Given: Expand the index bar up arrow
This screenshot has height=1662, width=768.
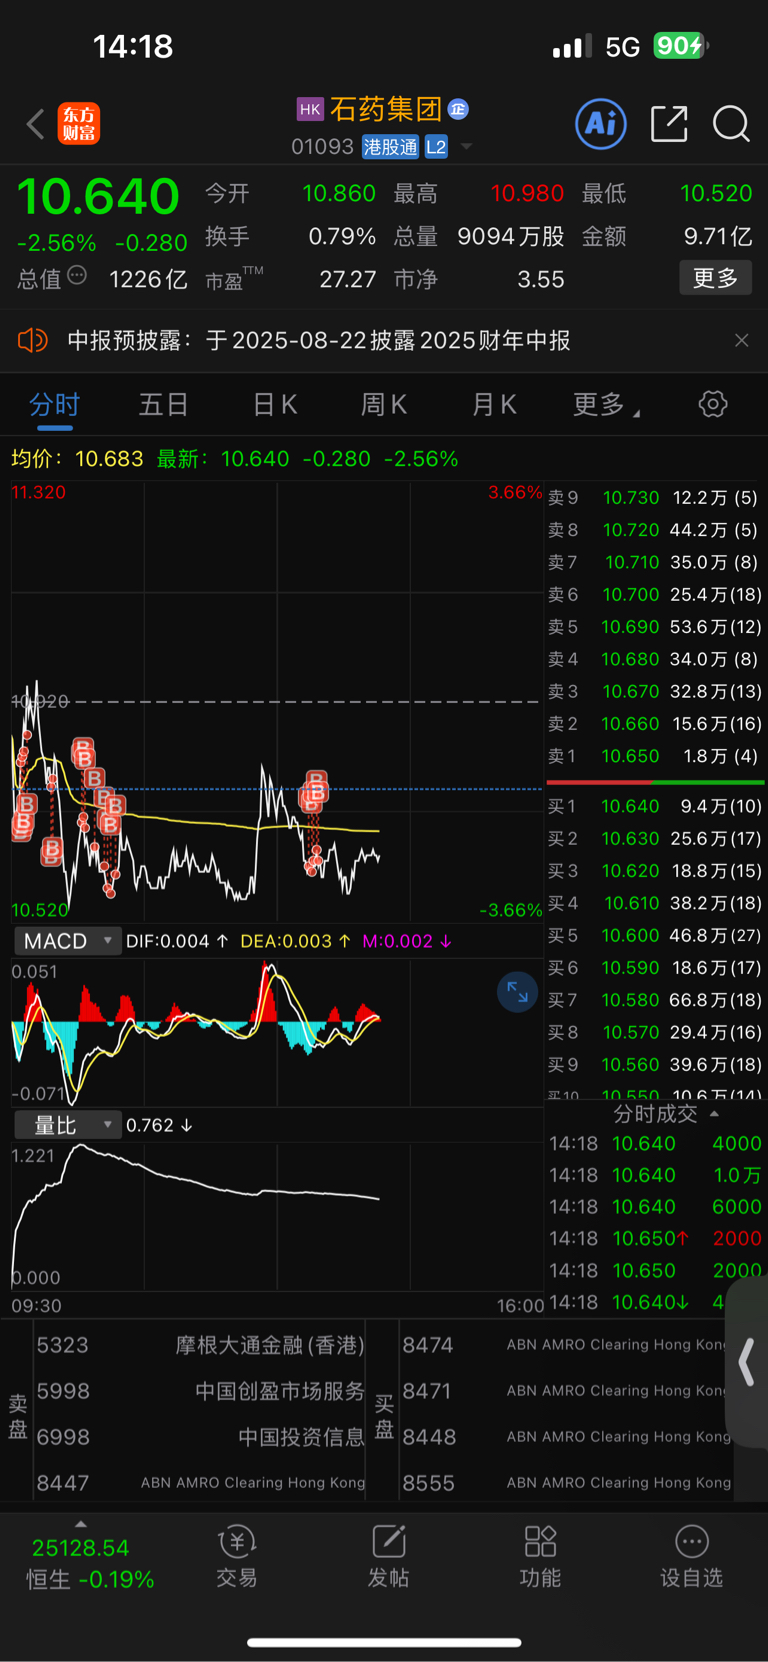Looking at the screenshot, I should (81, 1524).
